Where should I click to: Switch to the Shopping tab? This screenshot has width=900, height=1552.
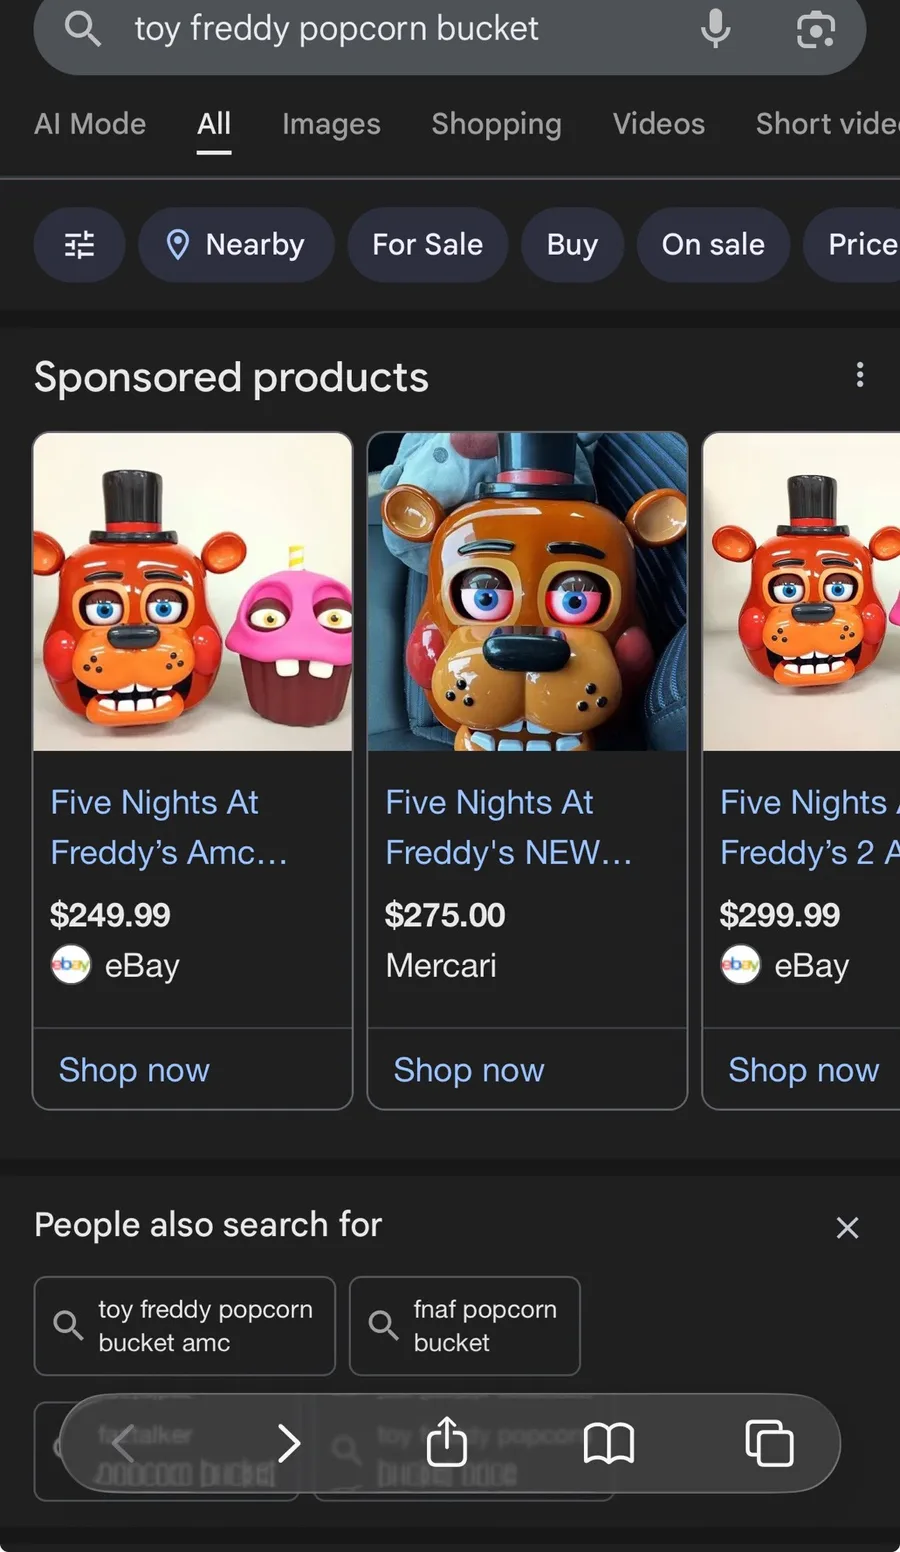coord(496,124)
